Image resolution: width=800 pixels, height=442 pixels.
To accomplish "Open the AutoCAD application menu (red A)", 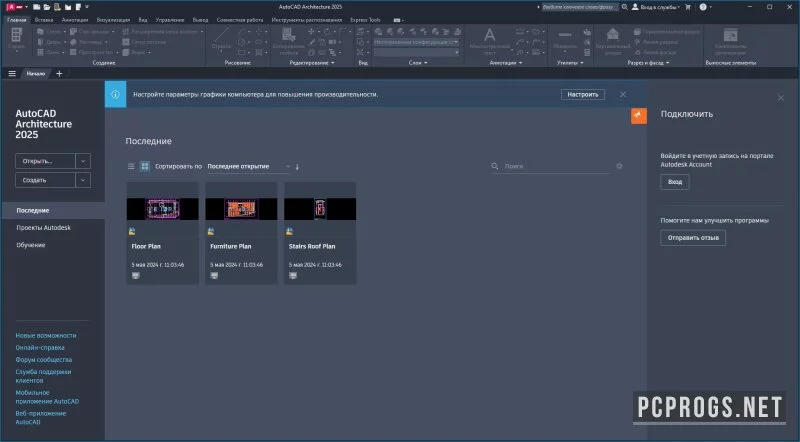I will pyautogui.click(x=13, y=7).
